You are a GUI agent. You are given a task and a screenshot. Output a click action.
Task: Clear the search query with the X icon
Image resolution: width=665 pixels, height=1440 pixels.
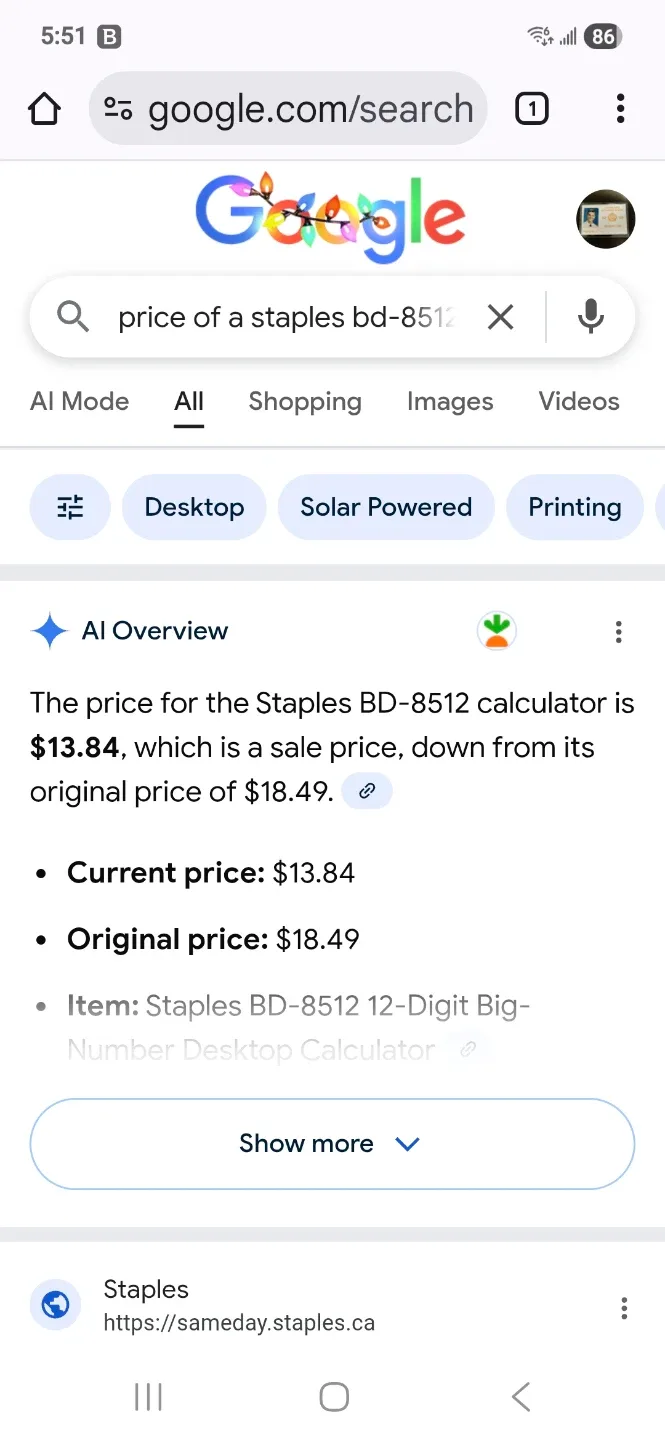point(500,316)
